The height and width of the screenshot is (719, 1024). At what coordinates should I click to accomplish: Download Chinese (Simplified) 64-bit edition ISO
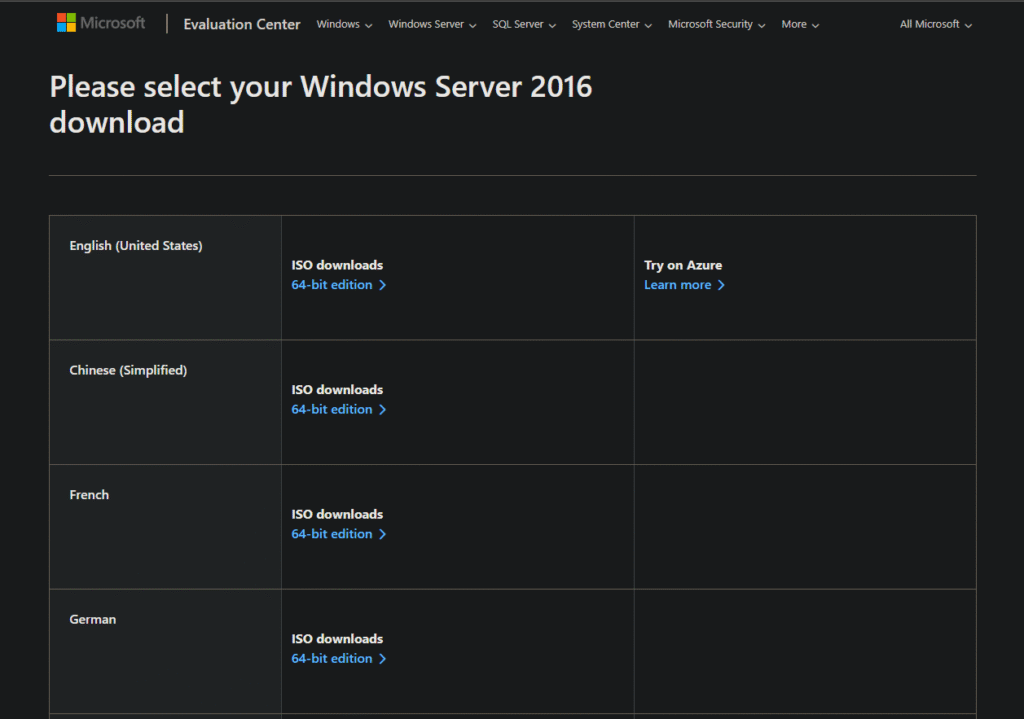pyautogui.click(x=339, y=409)
